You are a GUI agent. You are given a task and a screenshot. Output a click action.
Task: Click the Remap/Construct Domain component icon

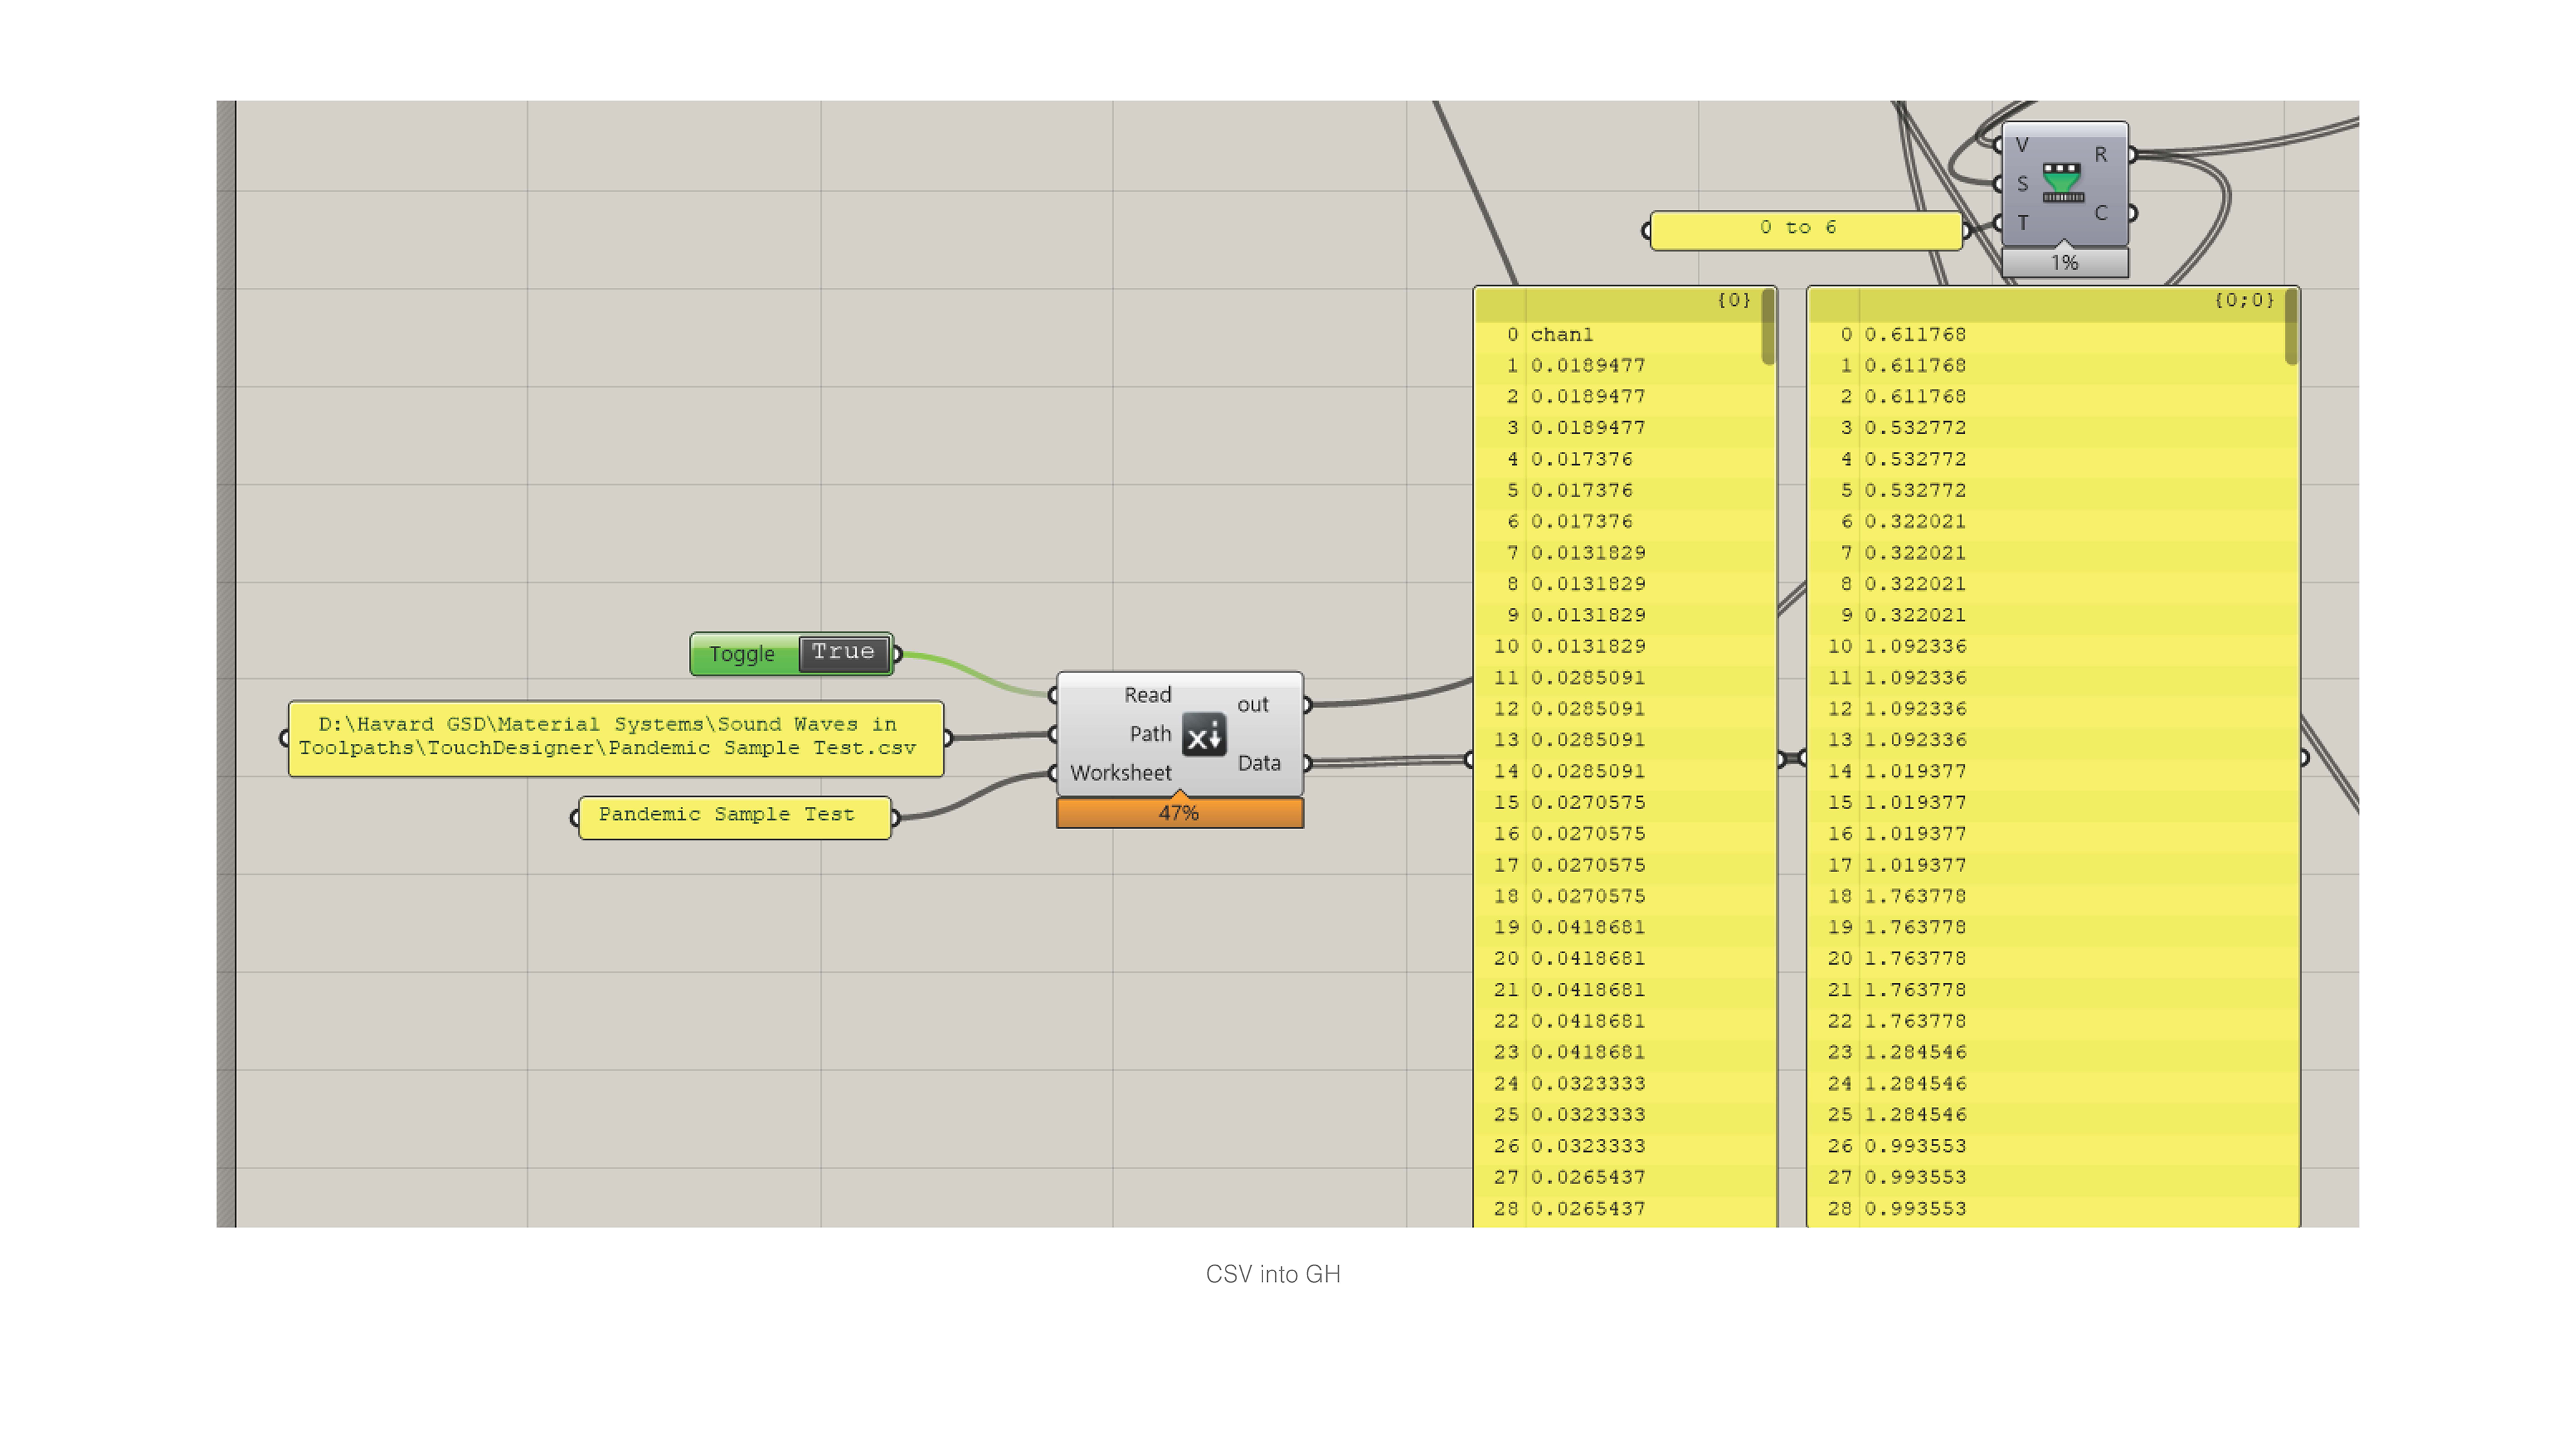tap(2062, 182)
